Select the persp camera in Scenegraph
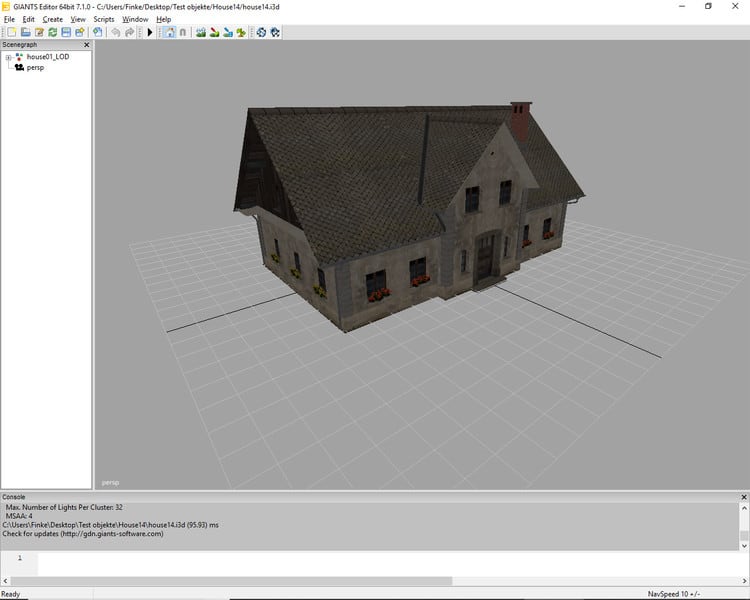 click(x=35, y=67)
